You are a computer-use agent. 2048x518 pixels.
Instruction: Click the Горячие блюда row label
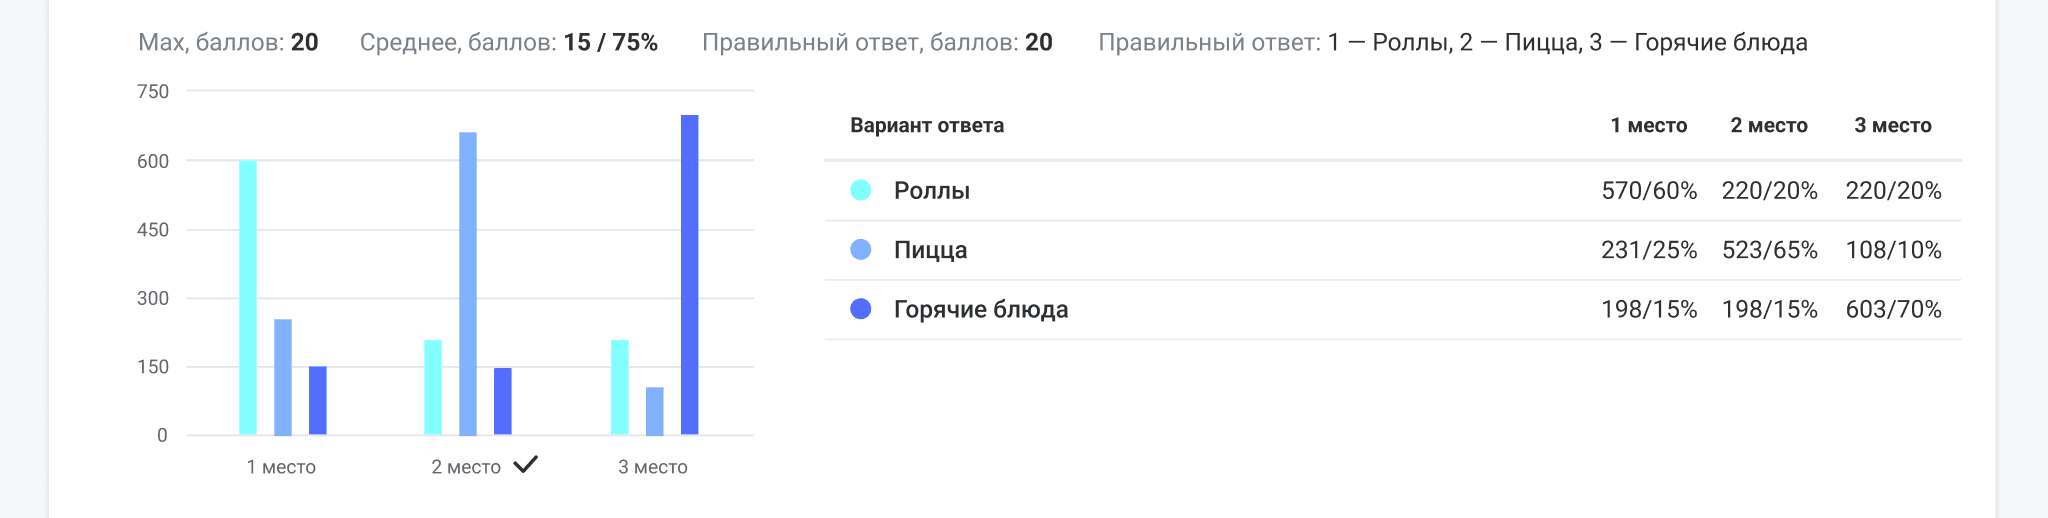click(980, 310)
